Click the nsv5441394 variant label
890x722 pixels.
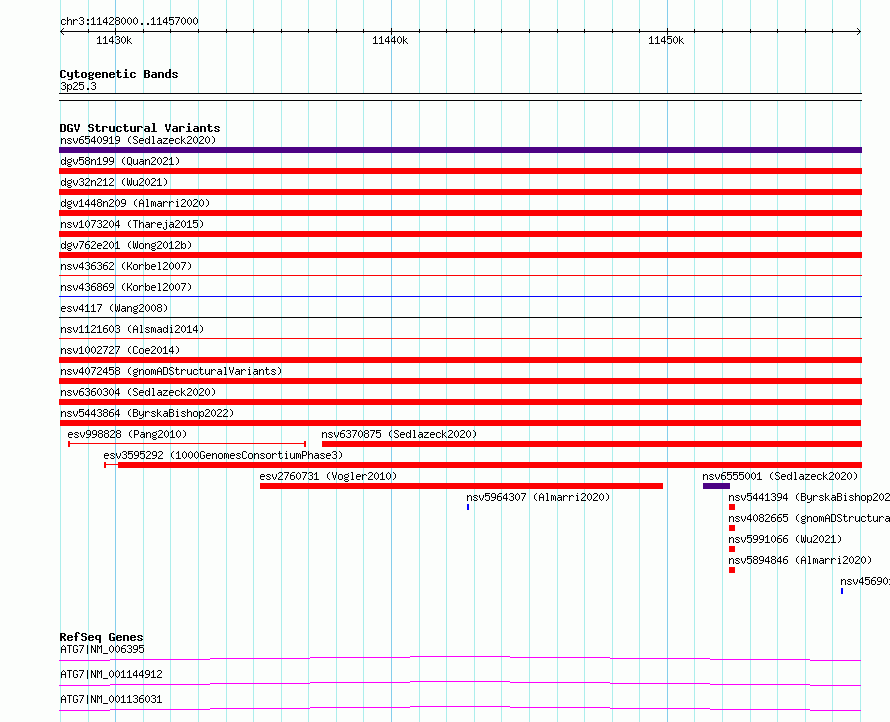coord(809,497)
